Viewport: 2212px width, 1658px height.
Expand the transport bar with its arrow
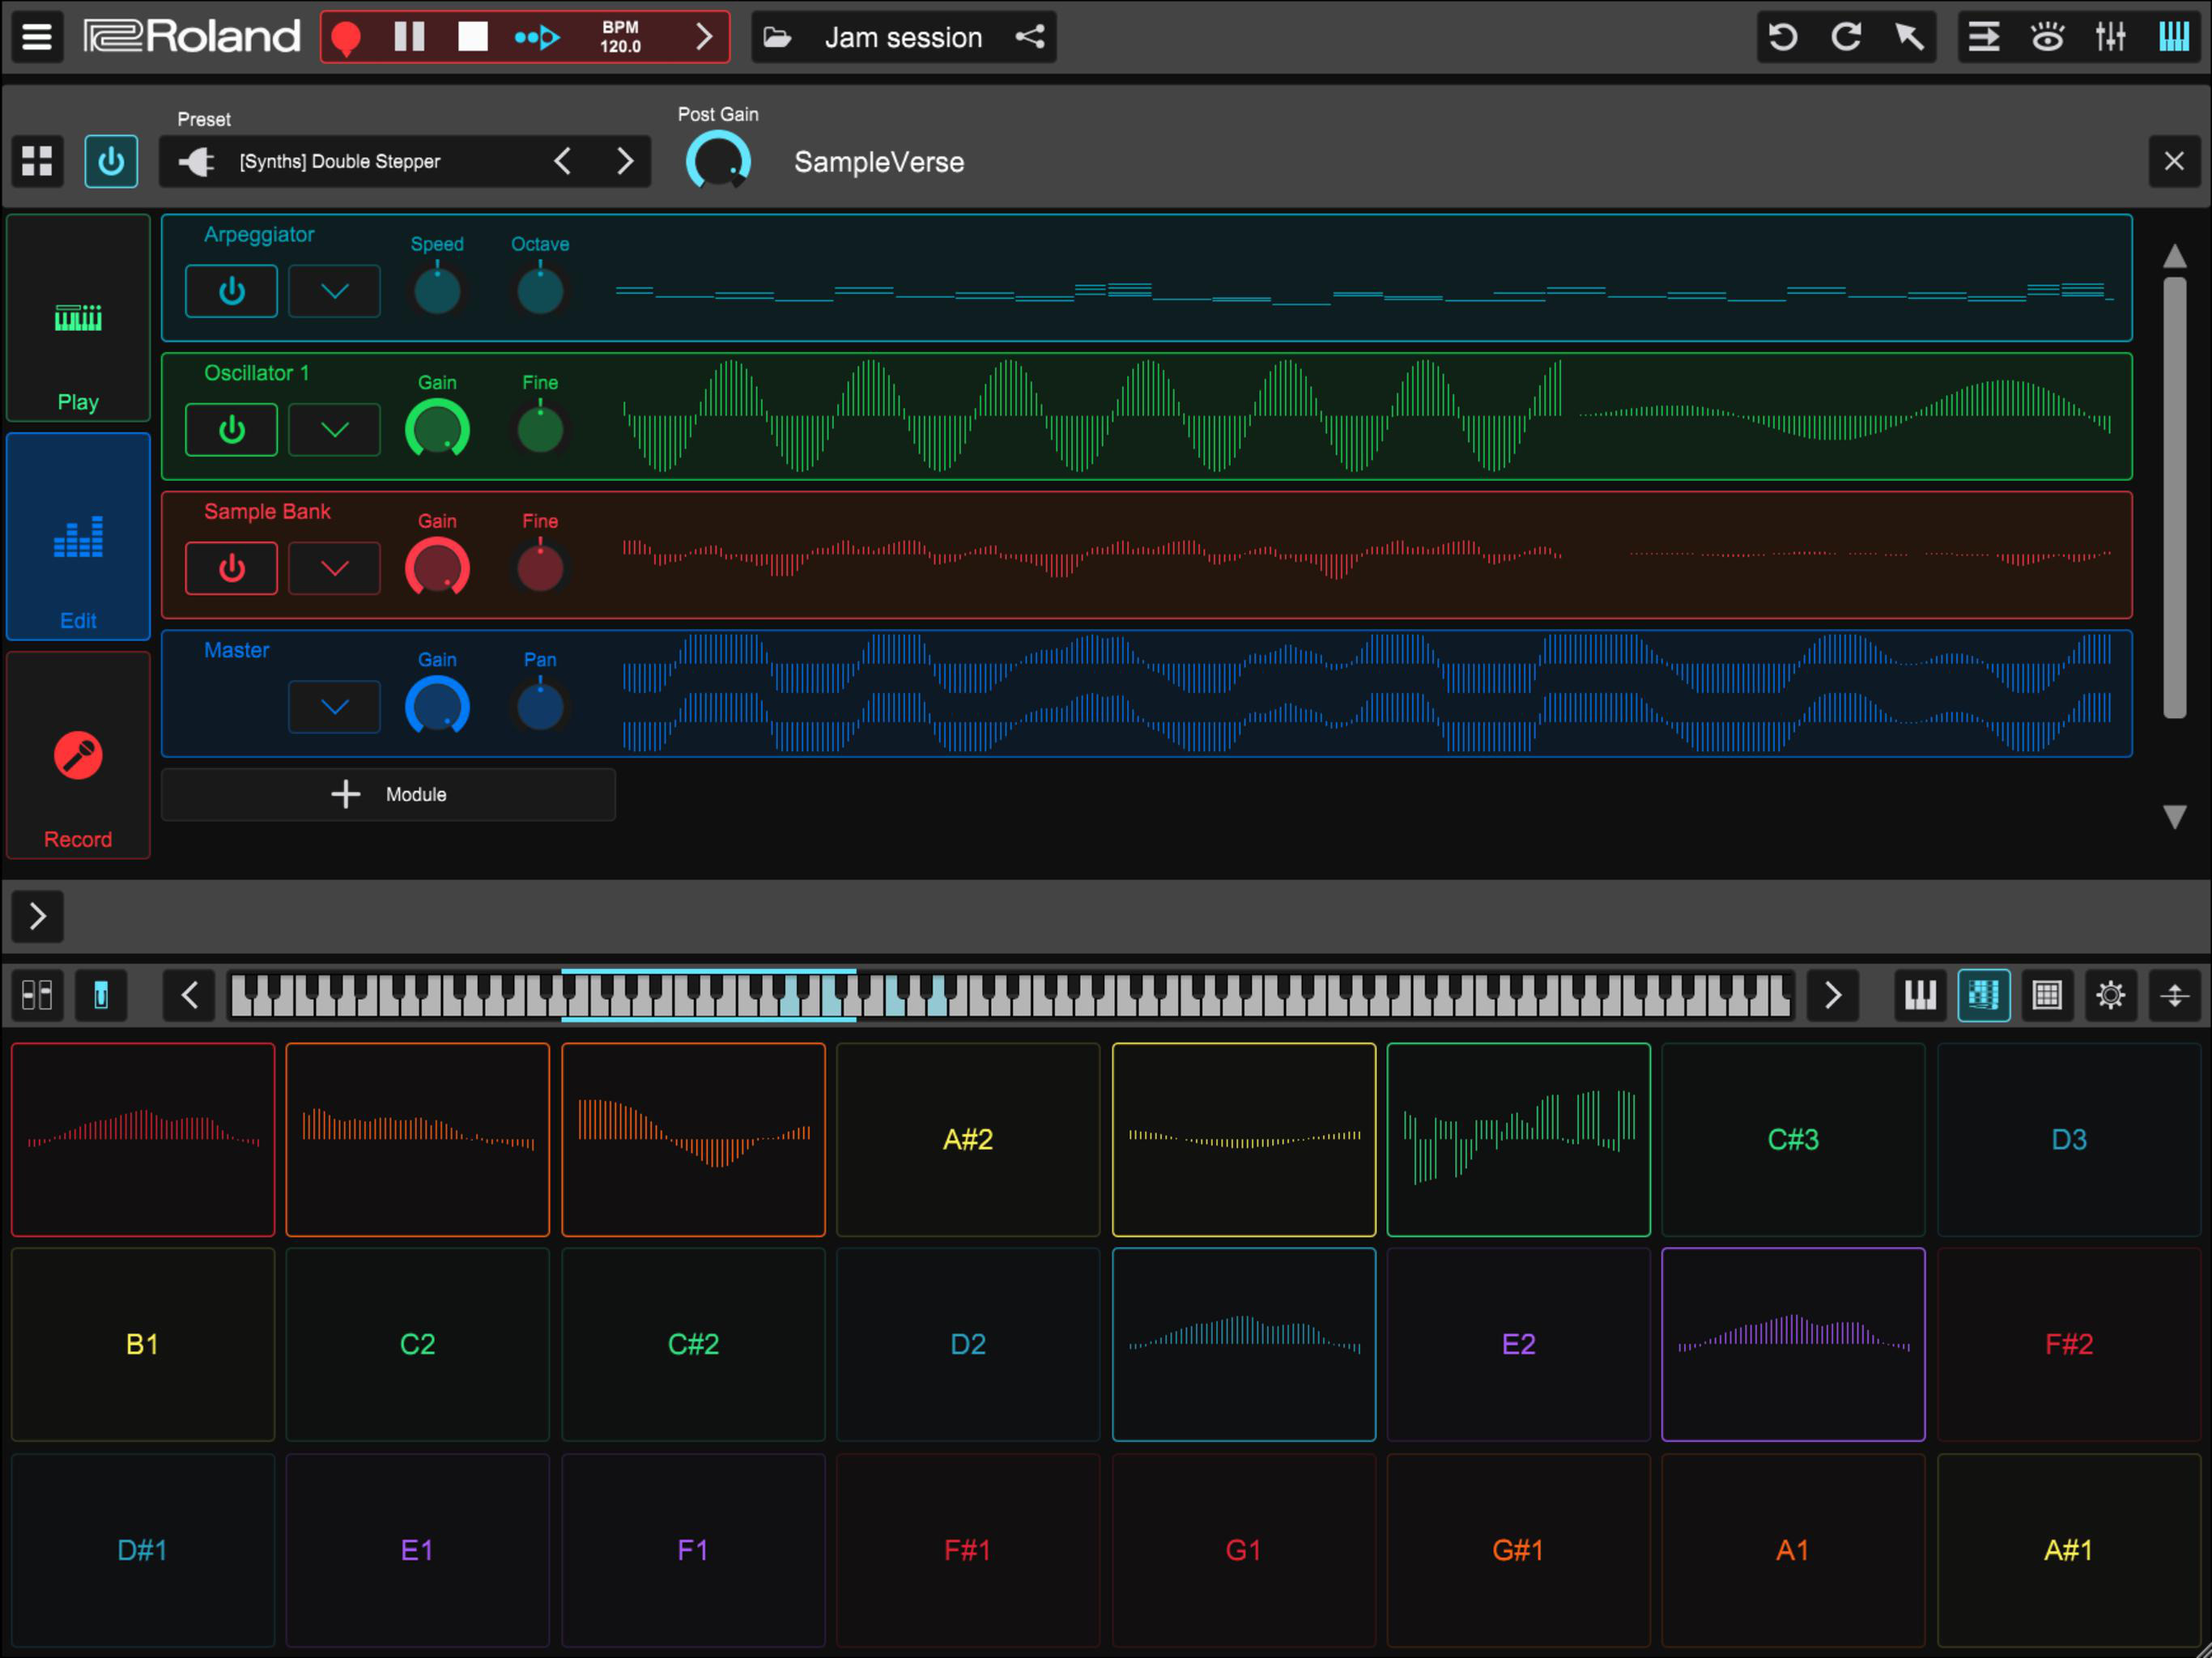(704, 37)
